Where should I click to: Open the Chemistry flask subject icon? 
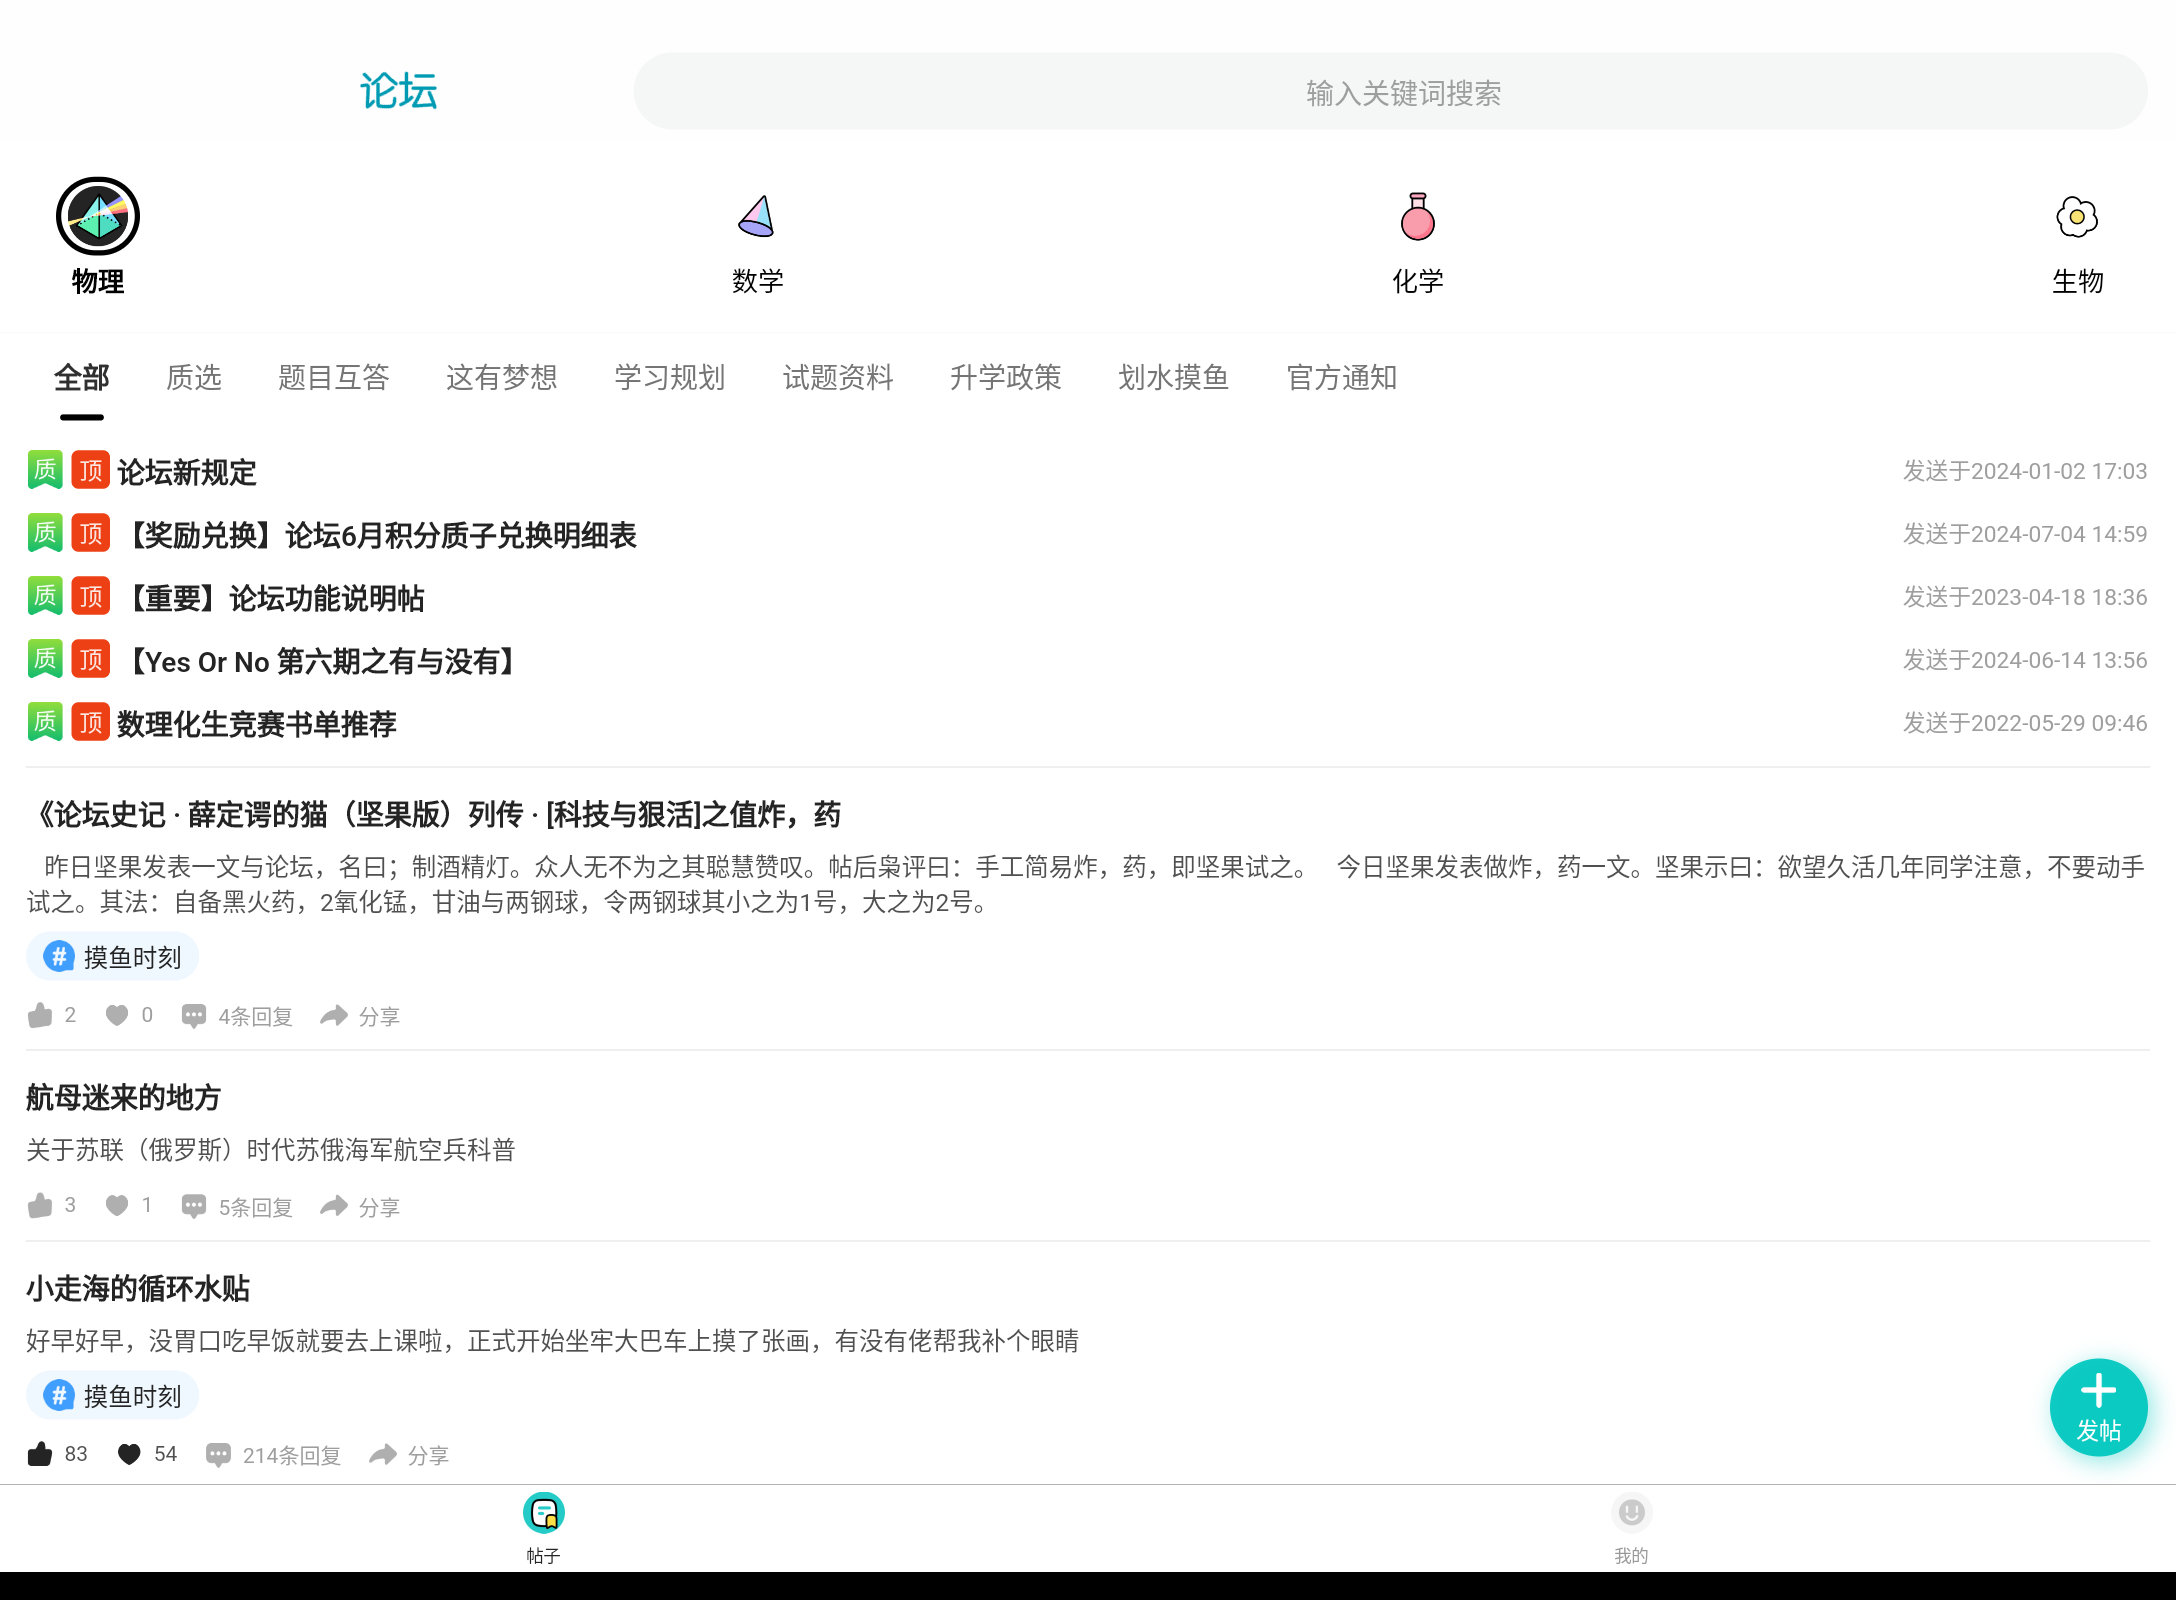click(x=1417, y=217)
